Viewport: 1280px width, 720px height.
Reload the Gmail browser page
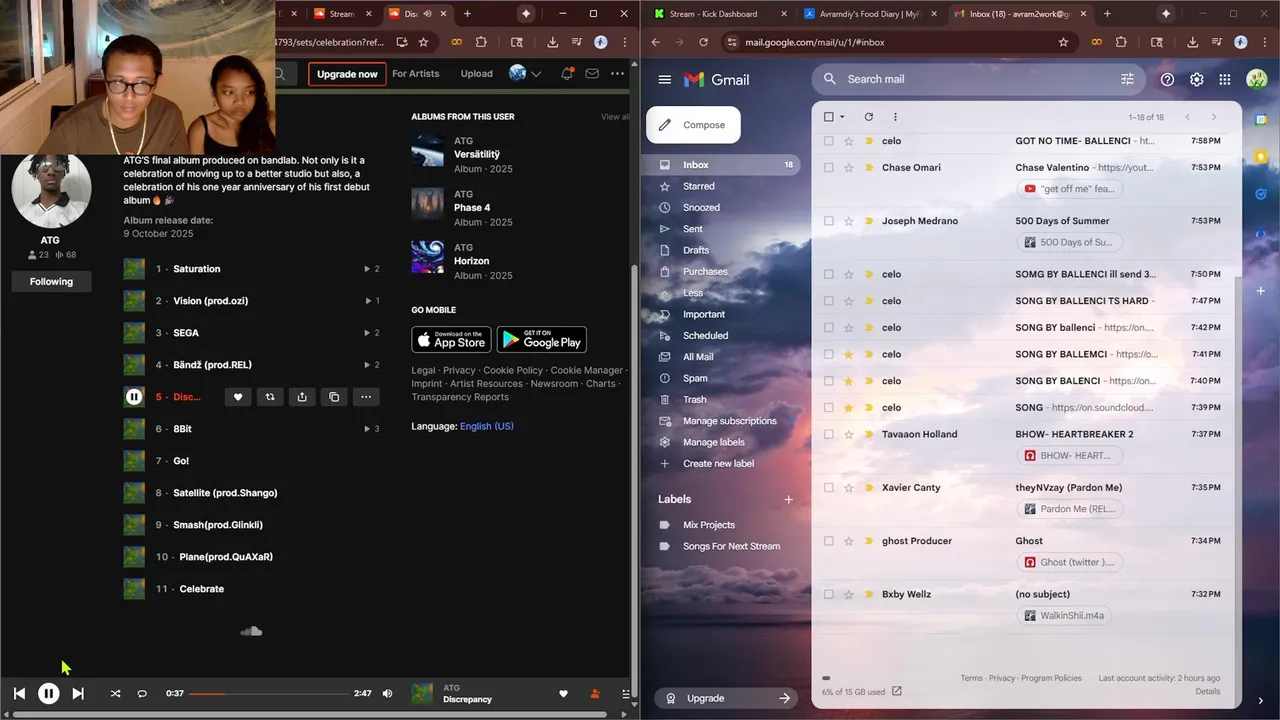[x=703, y=42]
